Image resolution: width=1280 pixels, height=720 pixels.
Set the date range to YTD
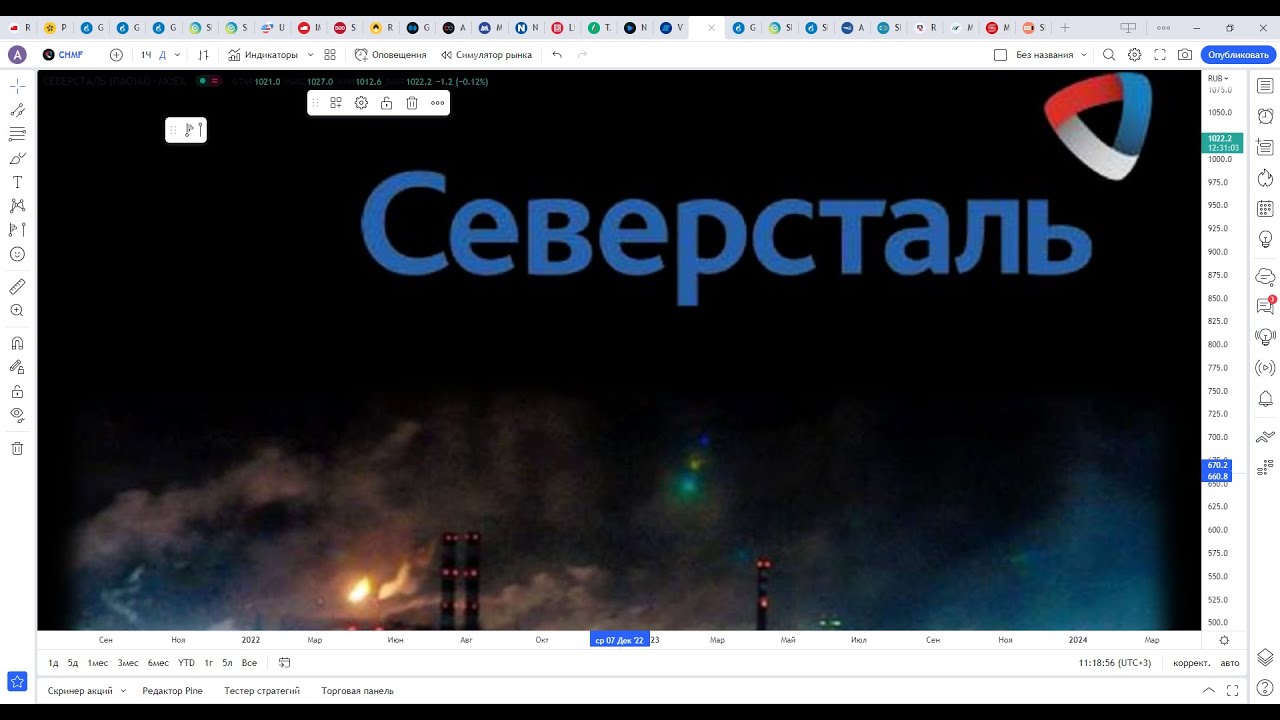(x=187, y=663)
